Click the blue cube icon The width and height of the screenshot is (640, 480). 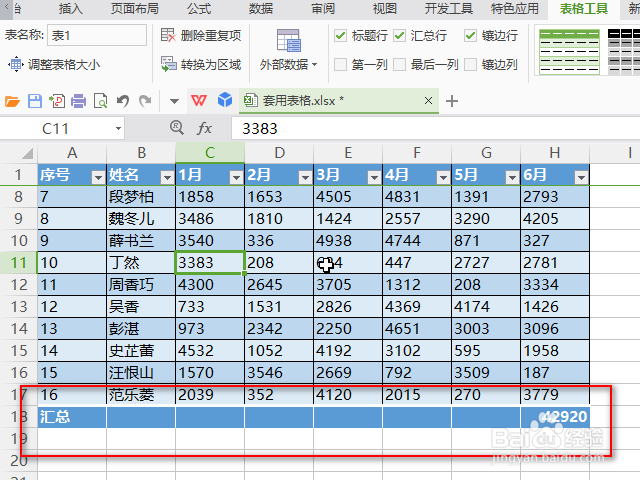click(x=224, y=100)
